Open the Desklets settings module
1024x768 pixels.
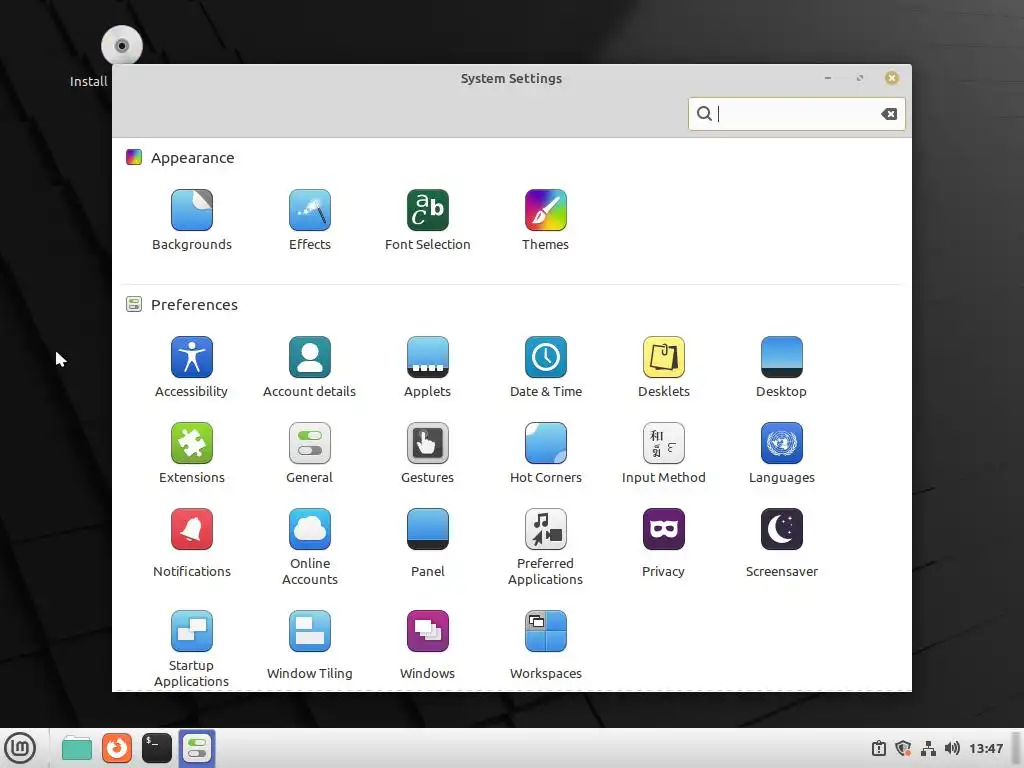(x=664, y=367)
